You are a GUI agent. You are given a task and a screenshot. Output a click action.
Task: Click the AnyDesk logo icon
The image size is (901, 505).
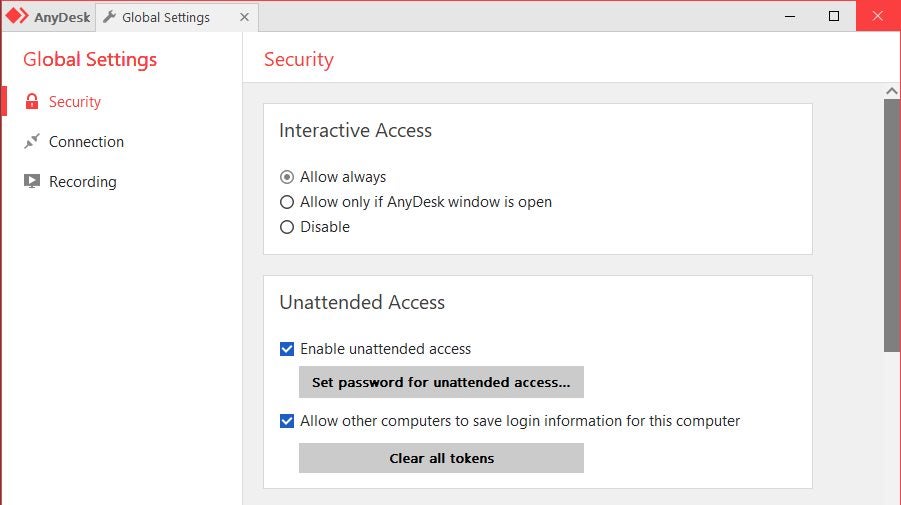click(18, 16)
